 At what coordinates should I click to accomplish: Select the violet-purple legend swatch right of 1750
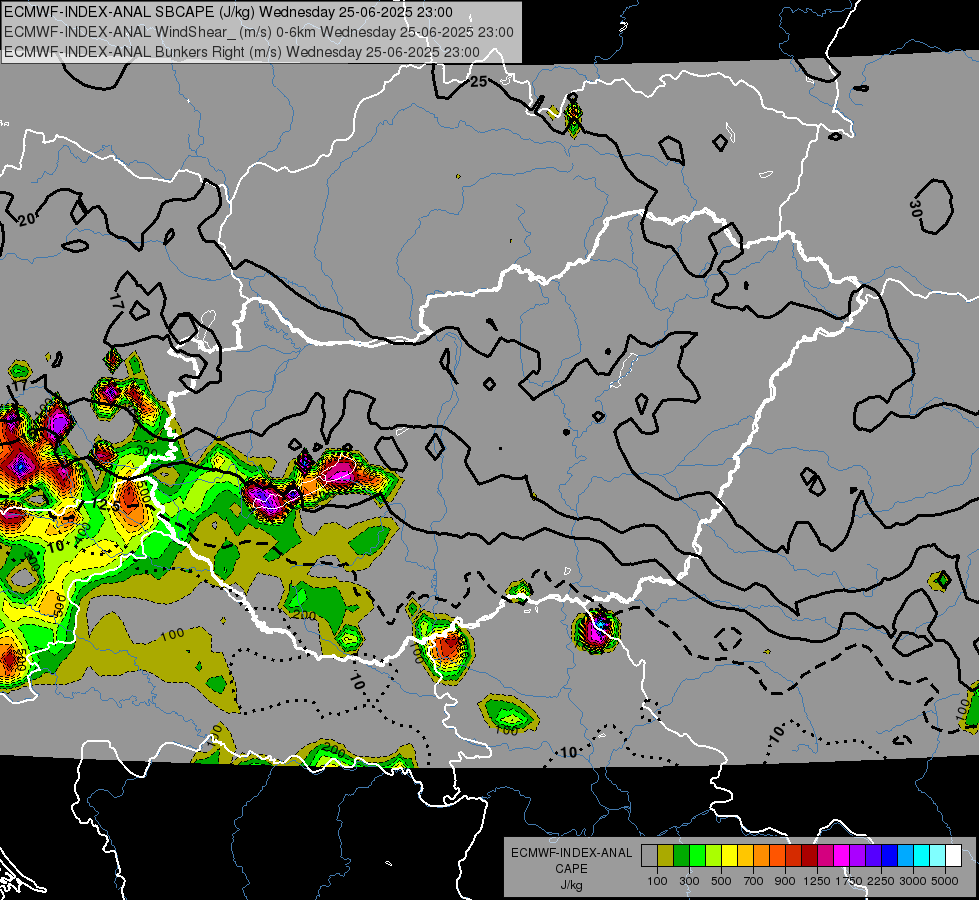click(857, 855)
